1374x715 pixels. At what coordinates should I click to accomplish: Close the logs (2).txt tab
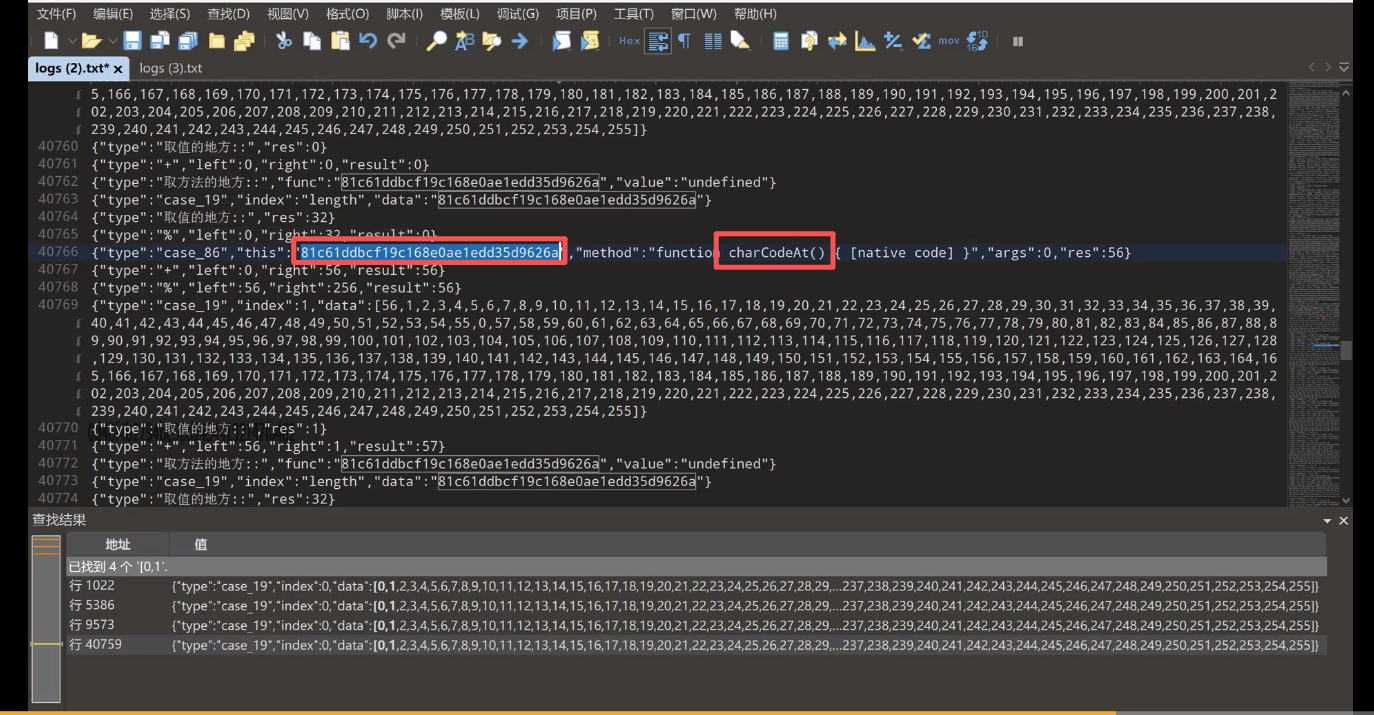pos(118,69)
